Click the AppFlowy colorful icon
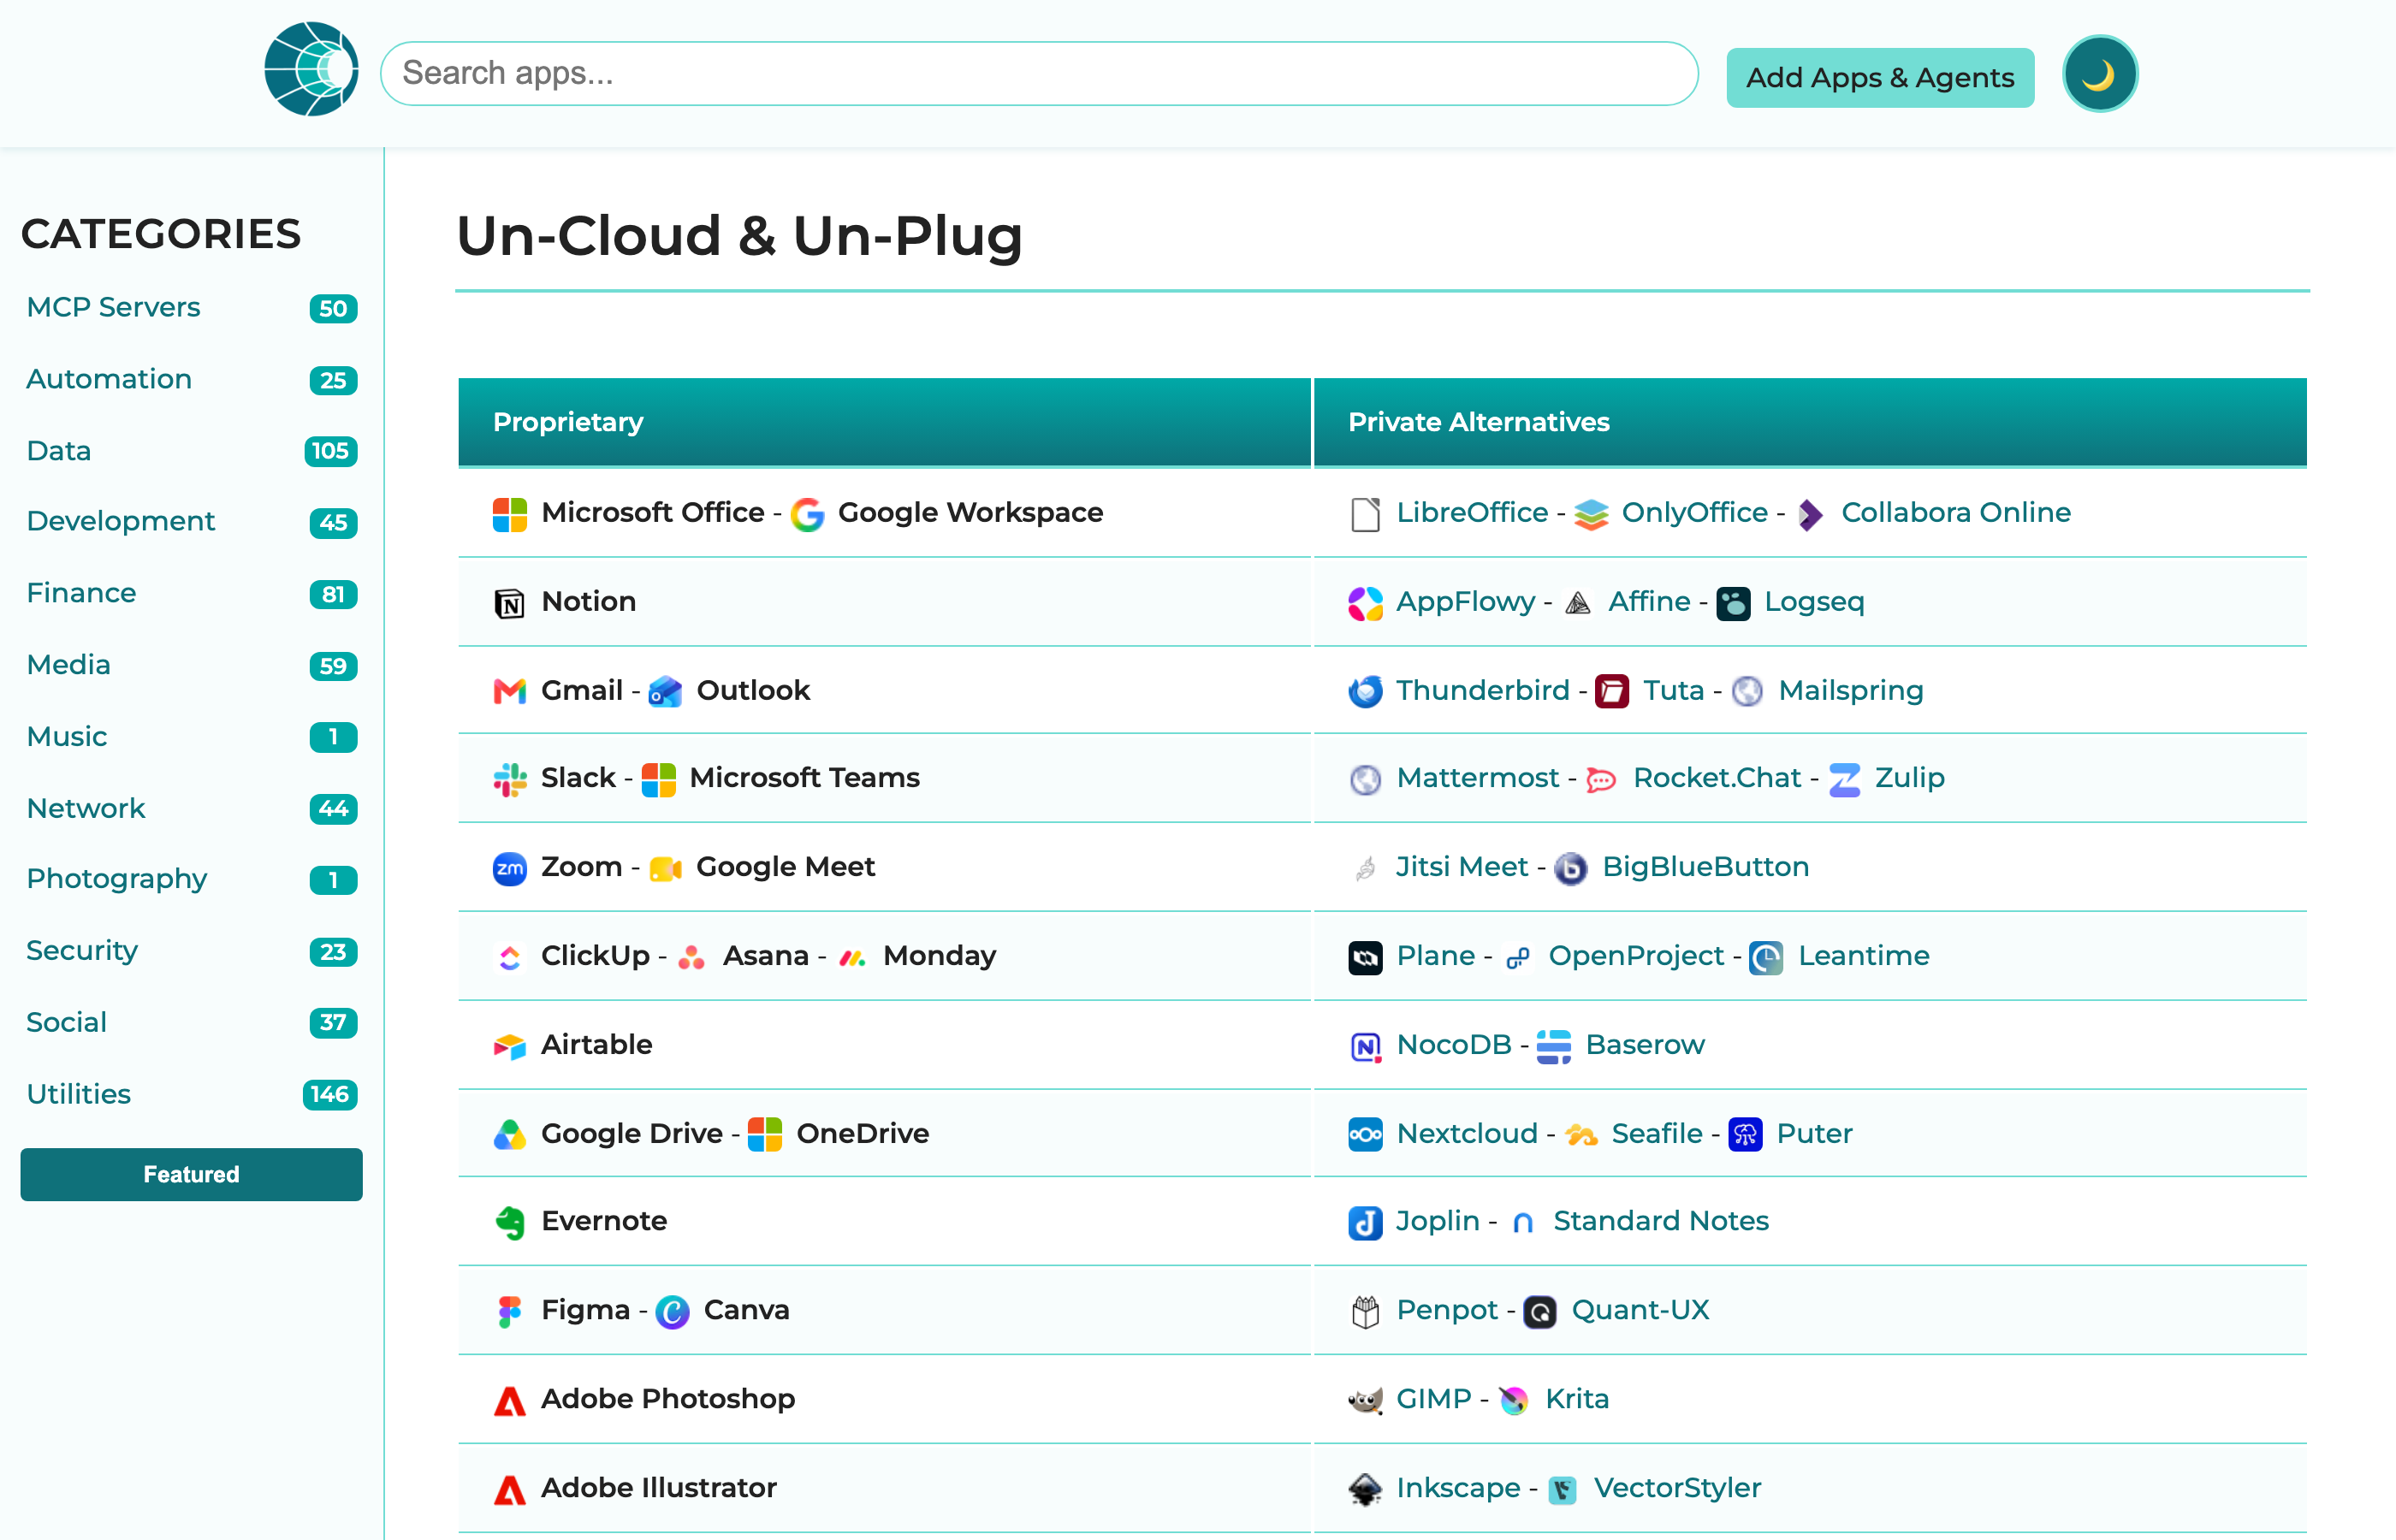The width and height of the screenshot is (2396, 1540). 1365,603
